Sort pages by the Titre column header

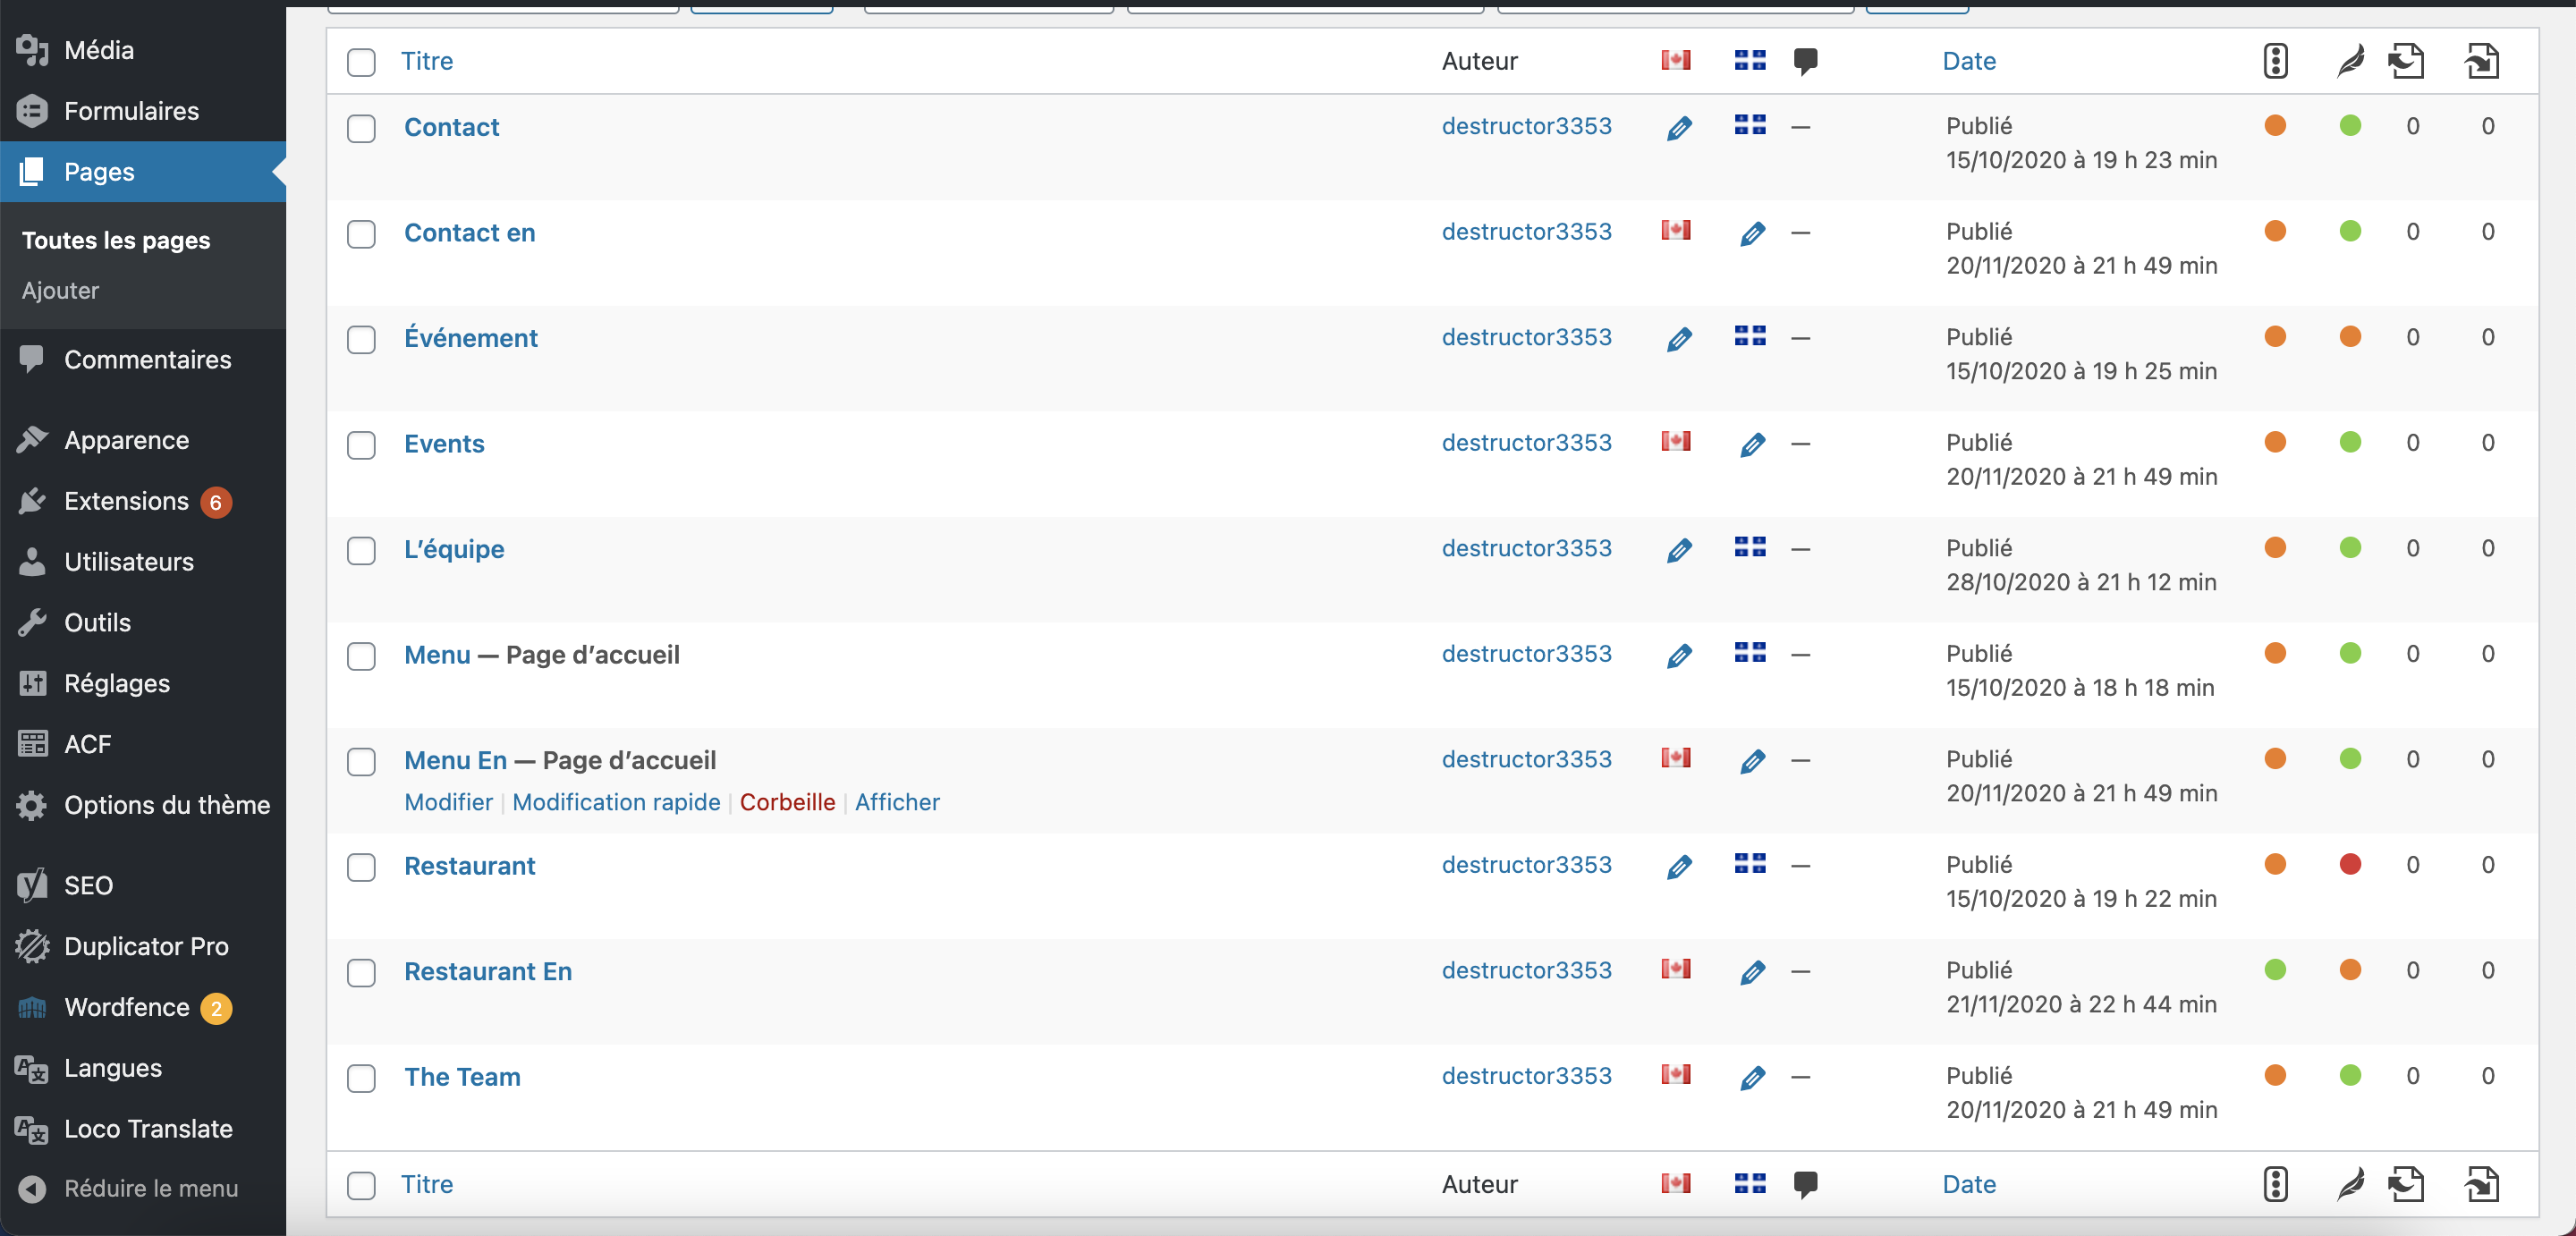coord(427,61)
